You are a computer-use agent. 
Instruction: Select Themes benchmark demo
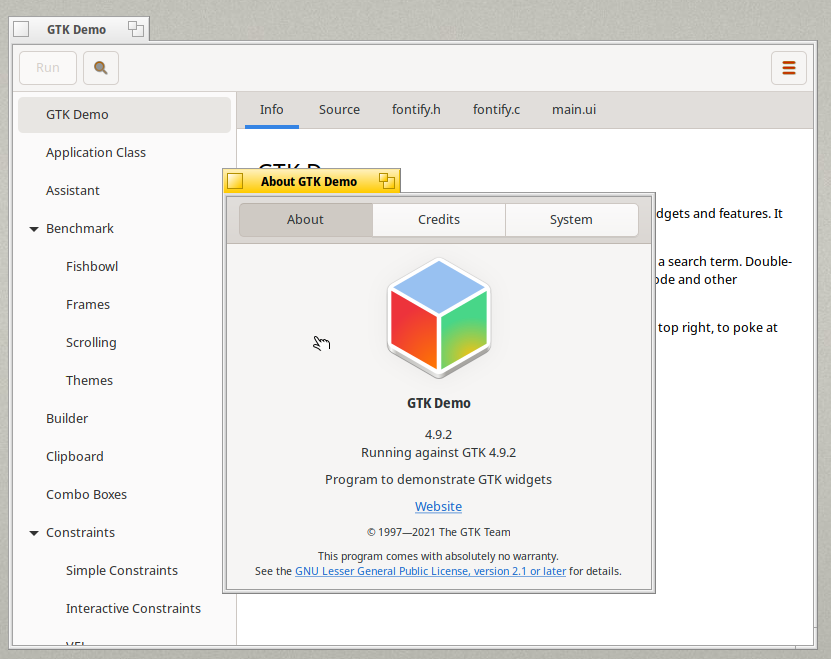[125, 381]
